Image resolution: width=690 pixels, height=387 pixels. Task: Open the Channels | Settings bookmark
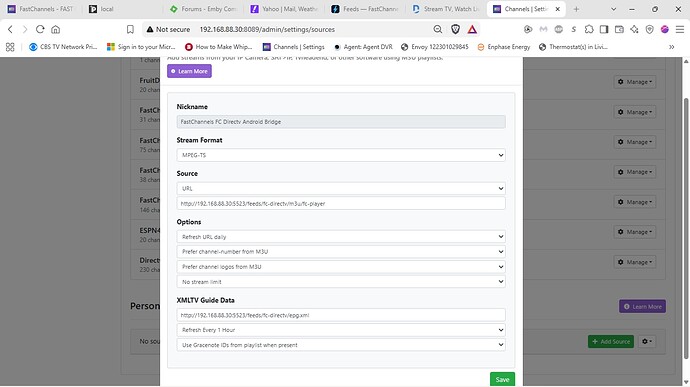tap(294, 47)
